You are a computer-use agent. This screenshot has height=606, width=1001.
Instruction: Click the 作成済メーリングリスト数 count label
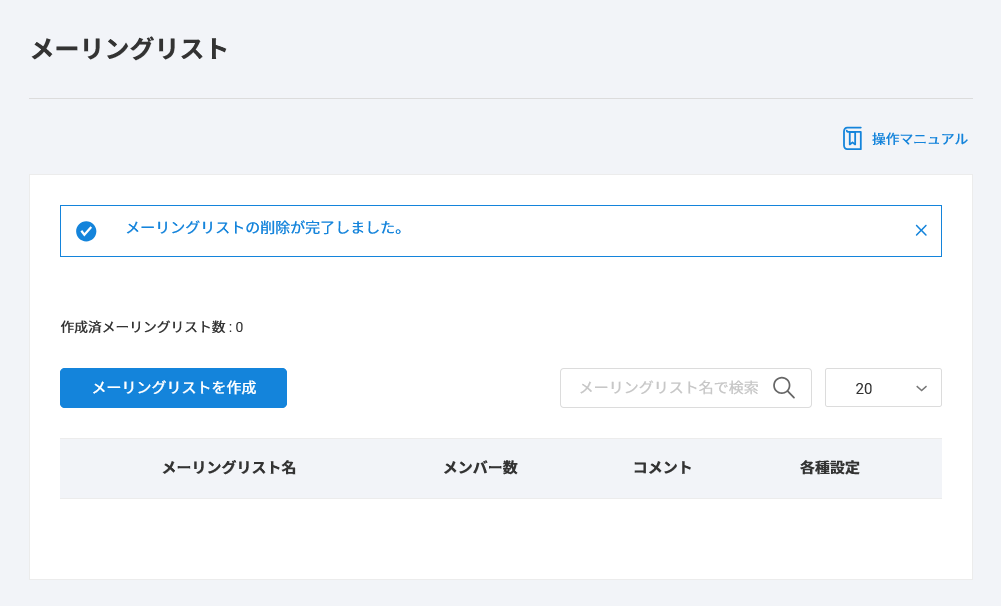143,327
